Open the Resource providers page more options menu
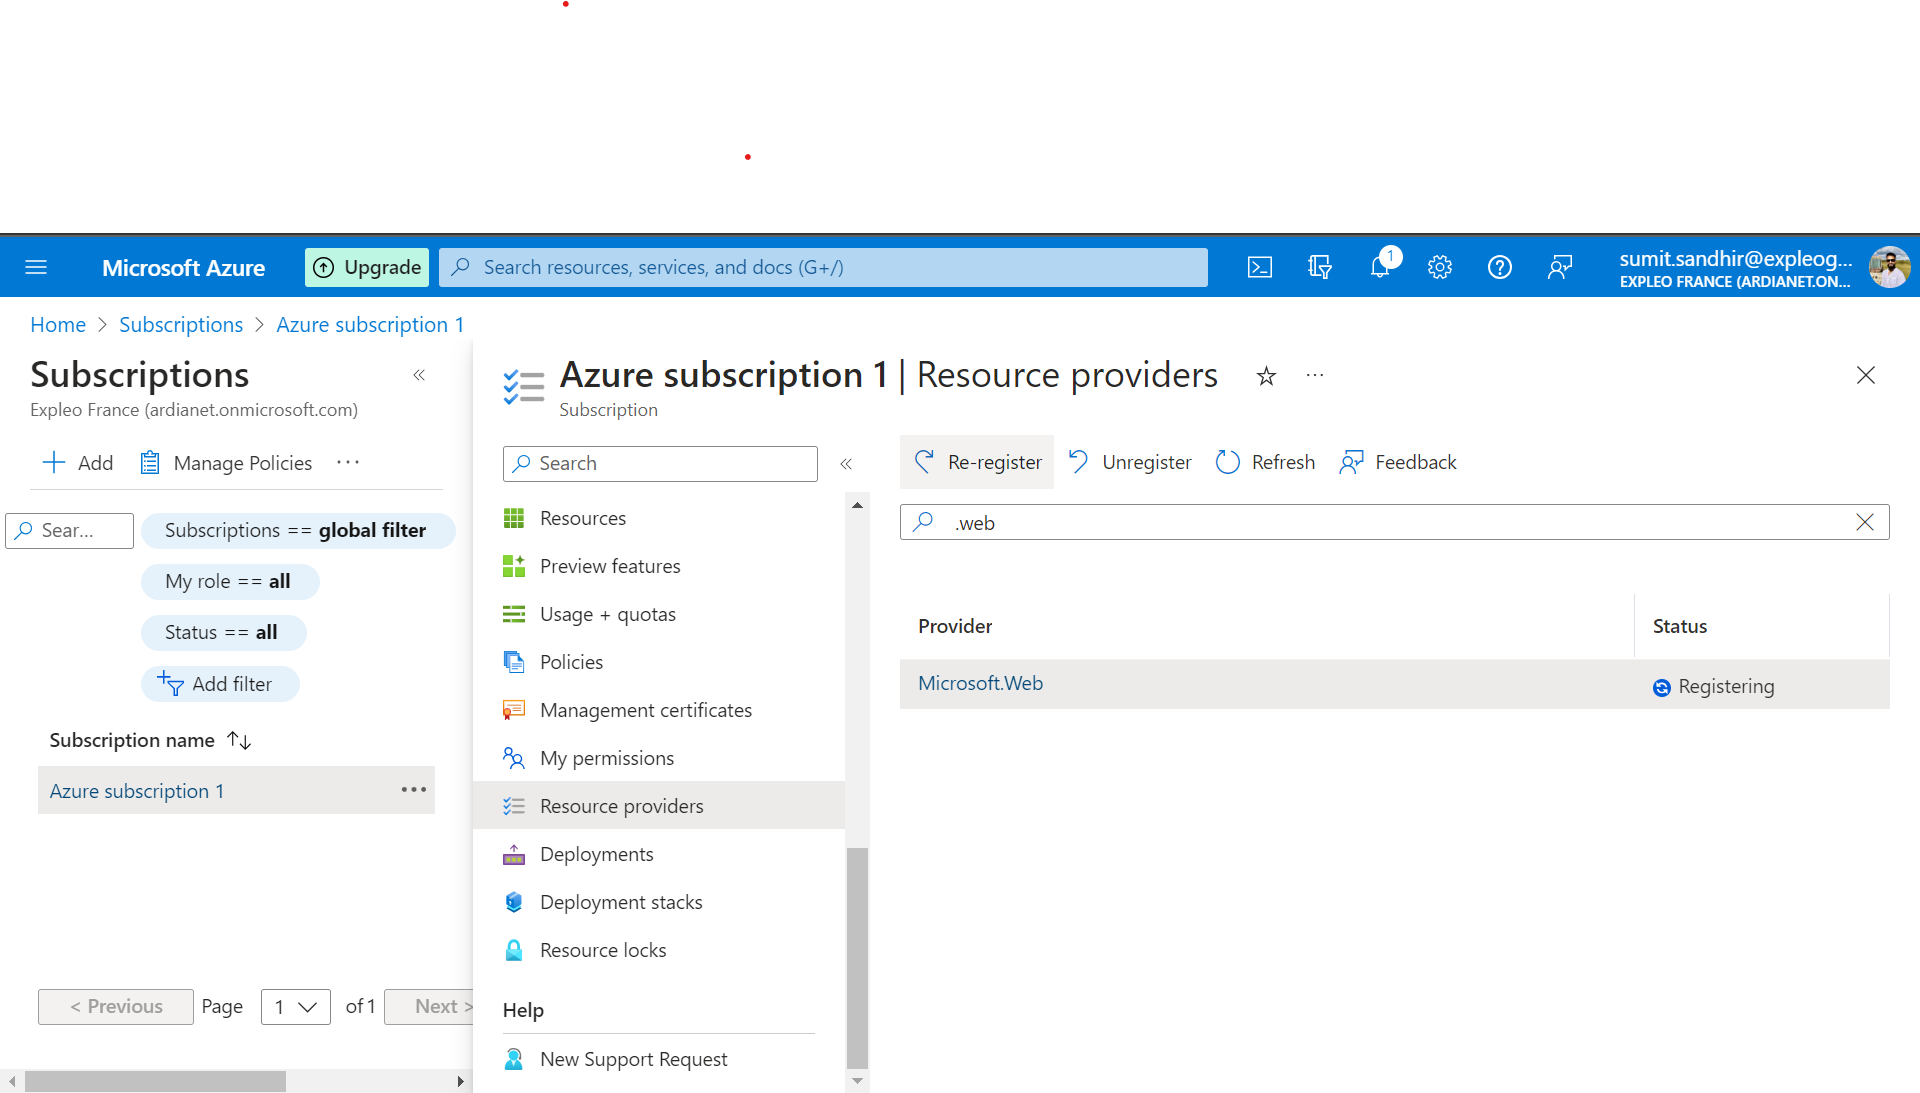This screenshot has width=1920, height=1093. [x=1314, y=375]
